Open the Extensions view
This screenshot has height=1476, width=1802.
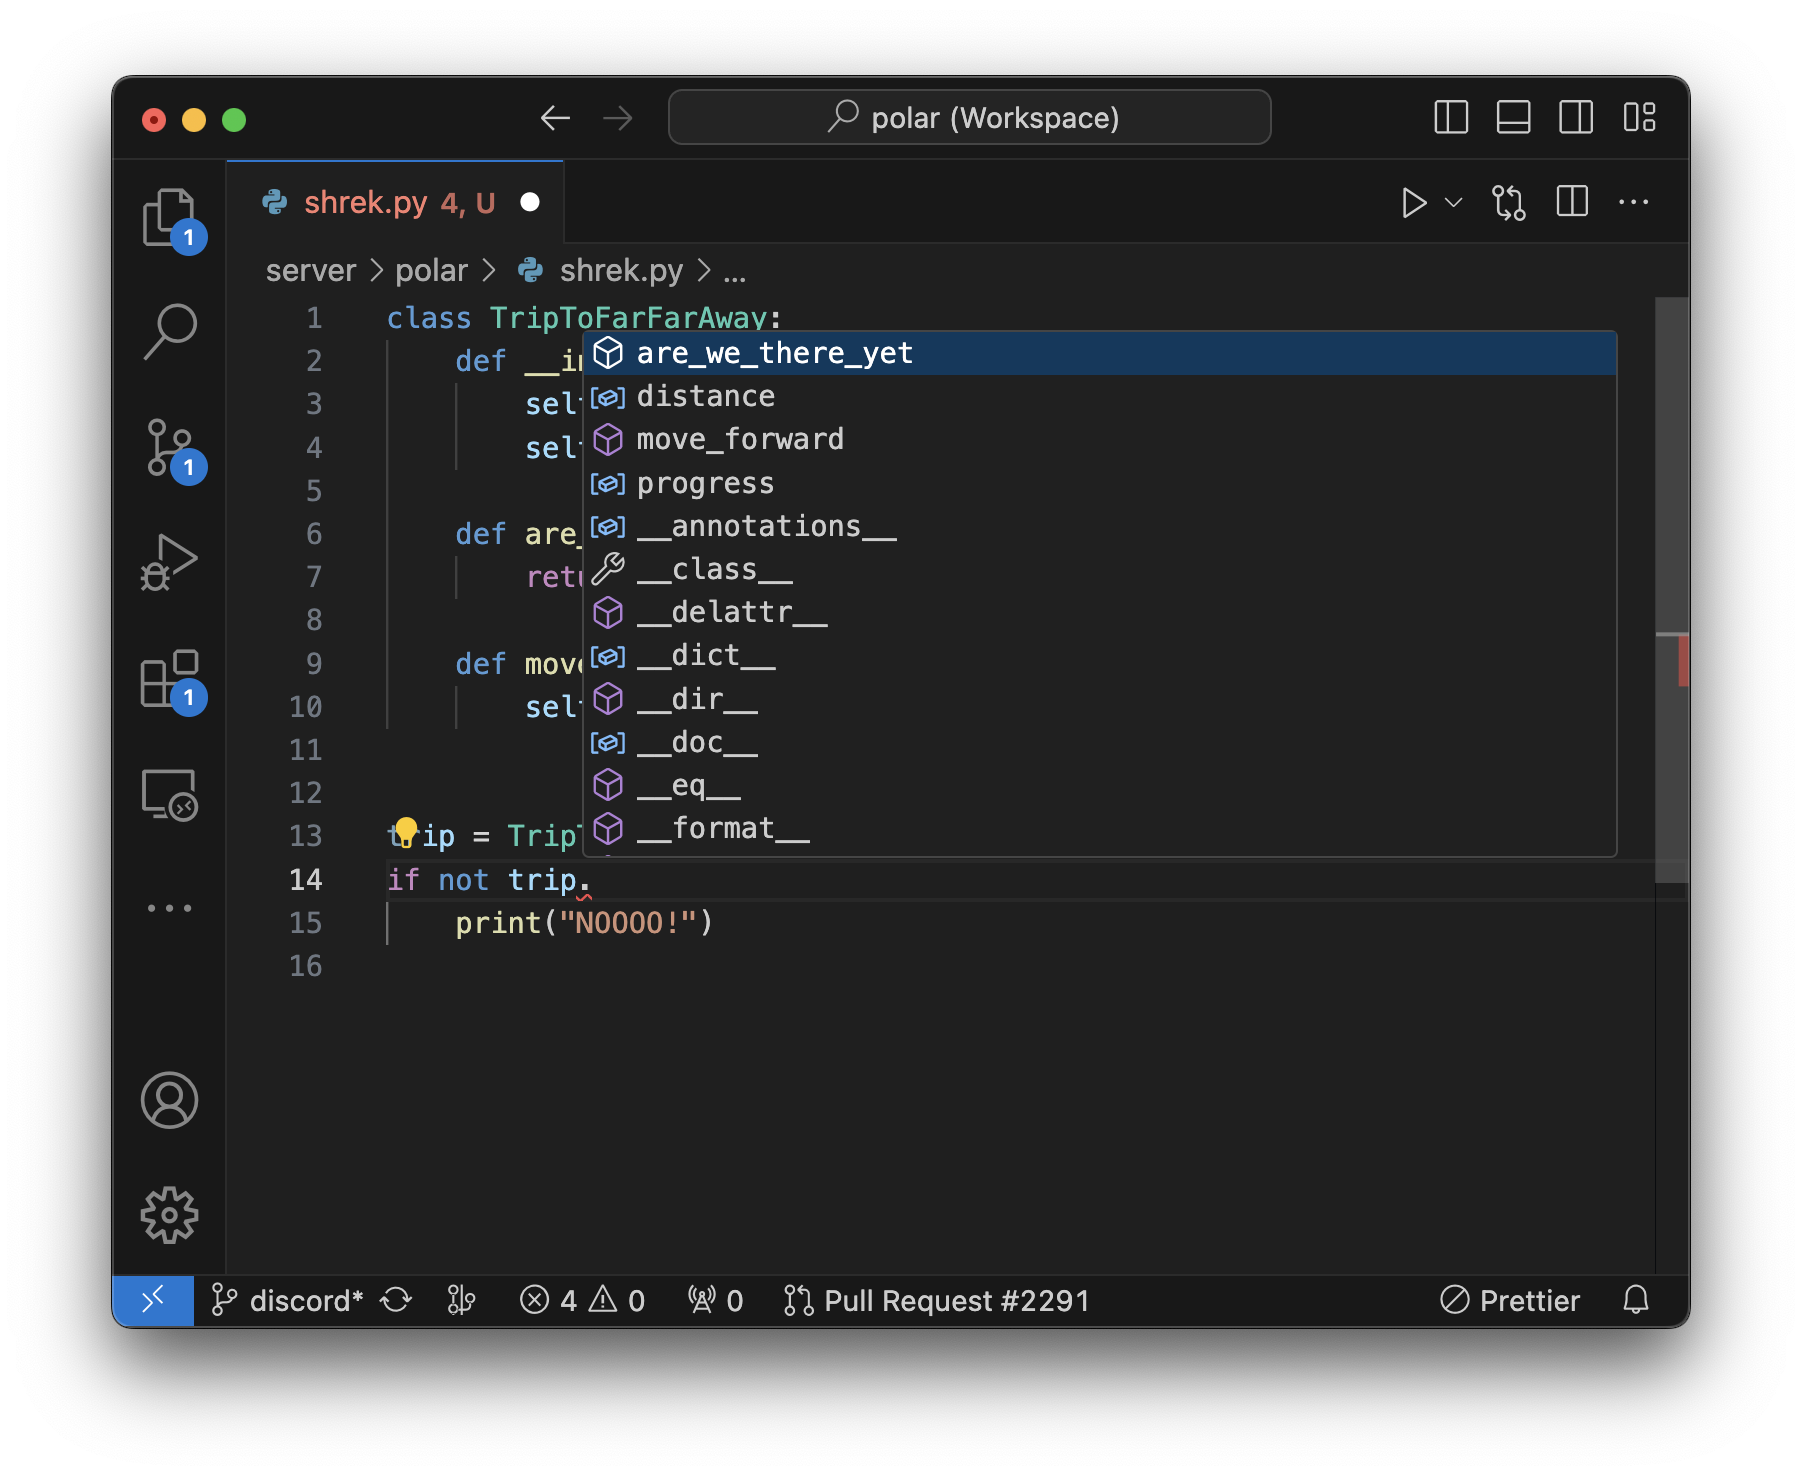pos(170,680)
